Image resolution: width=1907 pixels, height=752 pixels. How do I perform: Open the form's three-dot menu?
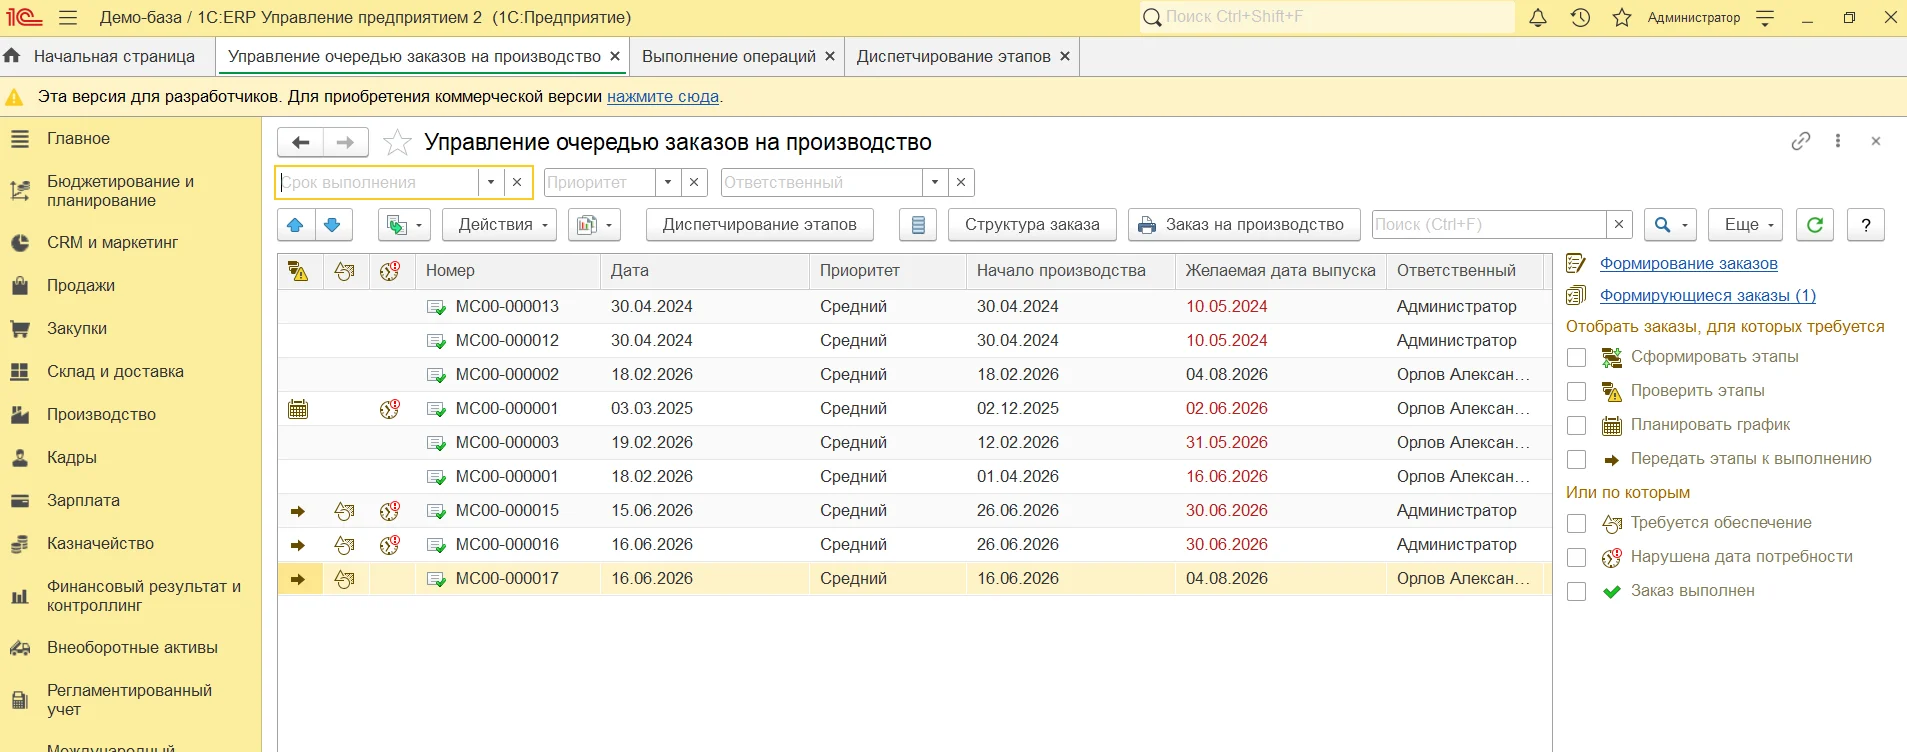click(1838, 141)
